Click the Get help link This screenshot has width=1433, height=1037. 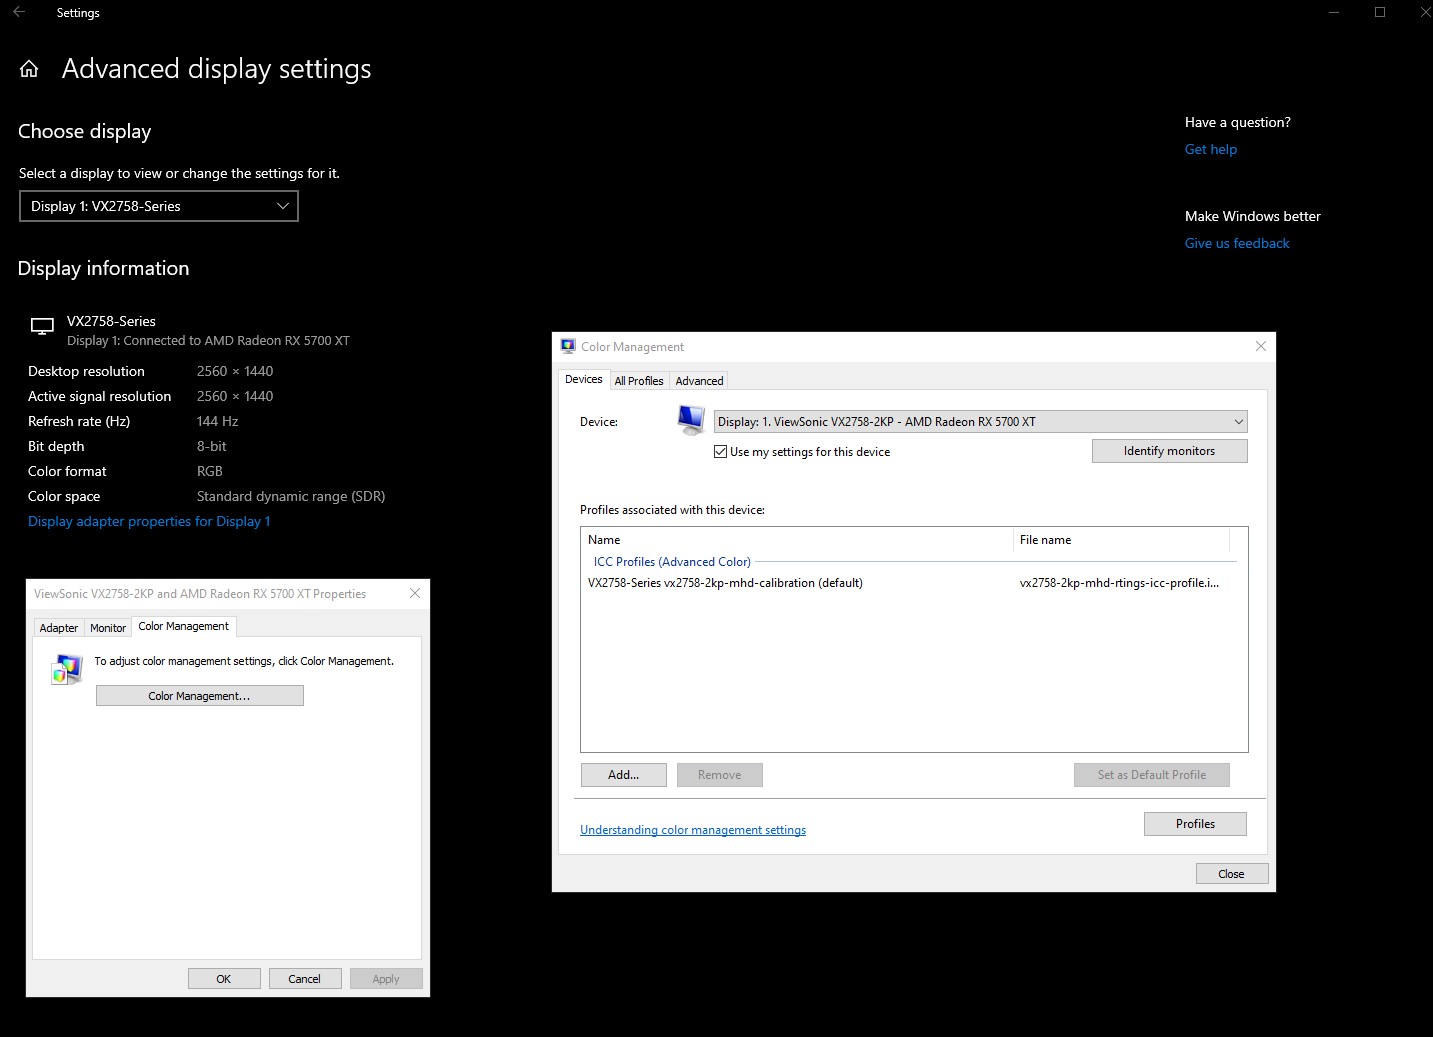pos(1211,149)
